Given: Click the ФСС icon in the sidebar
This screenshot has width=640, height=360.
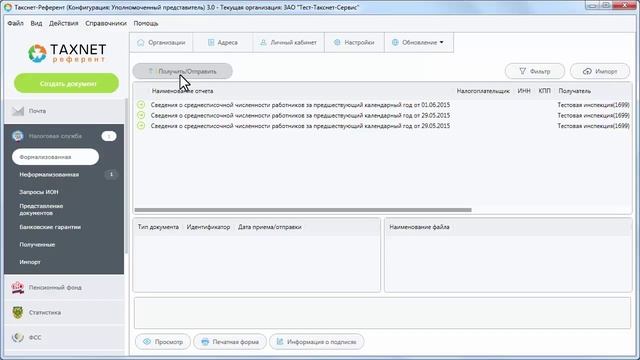Looking at the screenshot, I should 18,337.
